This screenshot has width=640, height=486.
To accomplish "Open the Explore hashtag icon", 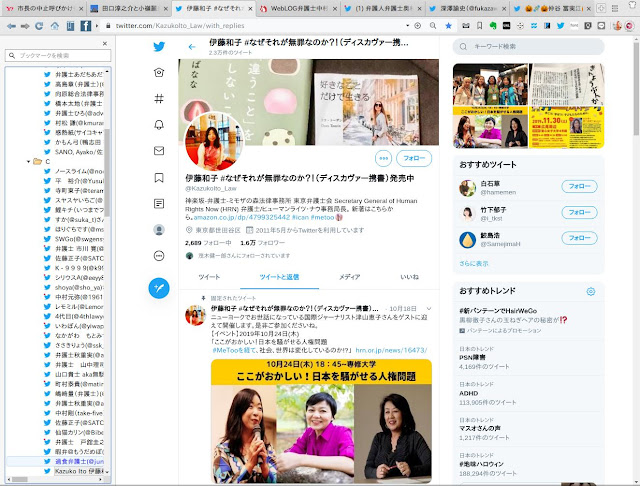I will coord(159,98).
